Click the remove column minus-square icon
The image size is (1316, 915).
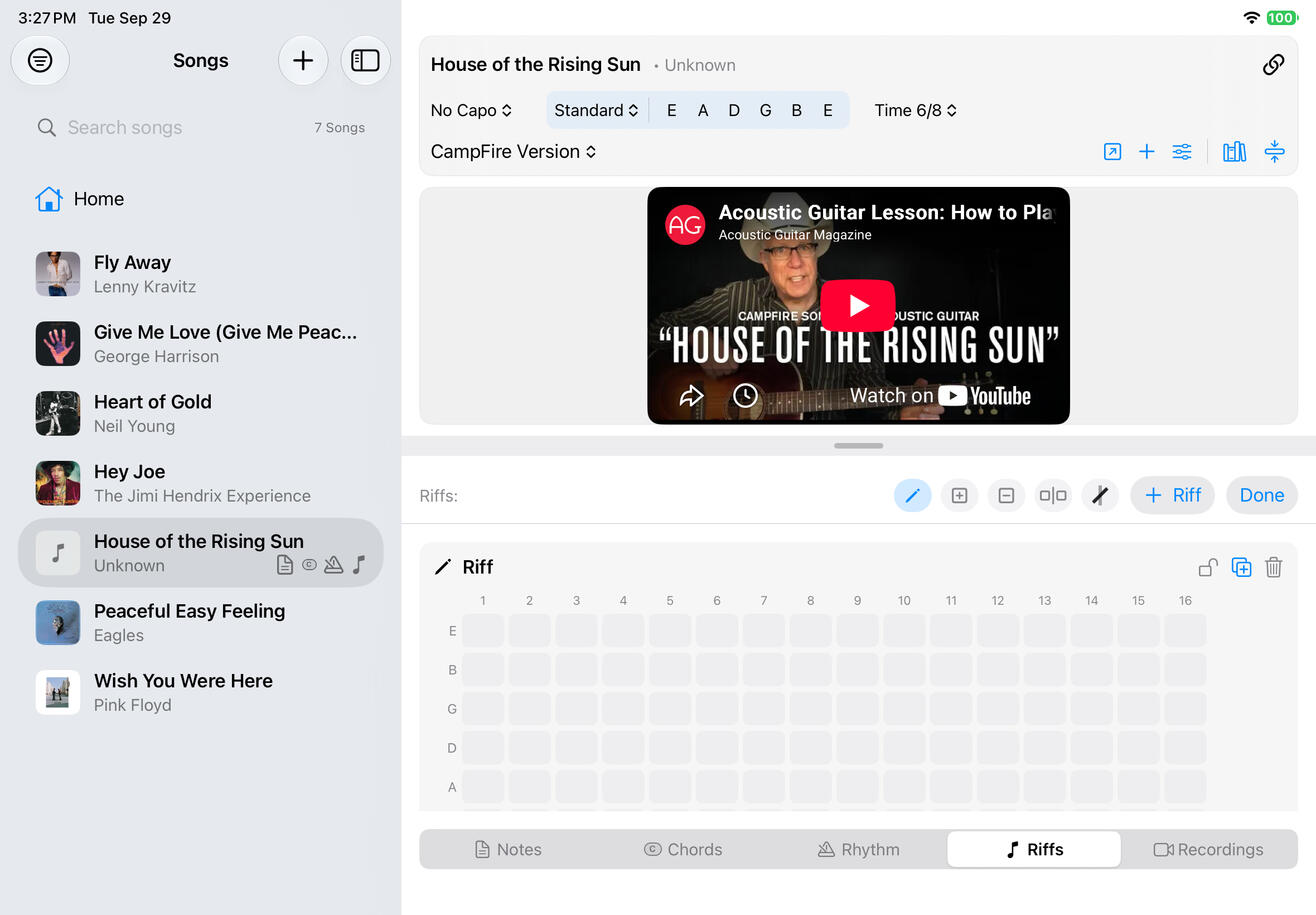point(1006,495)
